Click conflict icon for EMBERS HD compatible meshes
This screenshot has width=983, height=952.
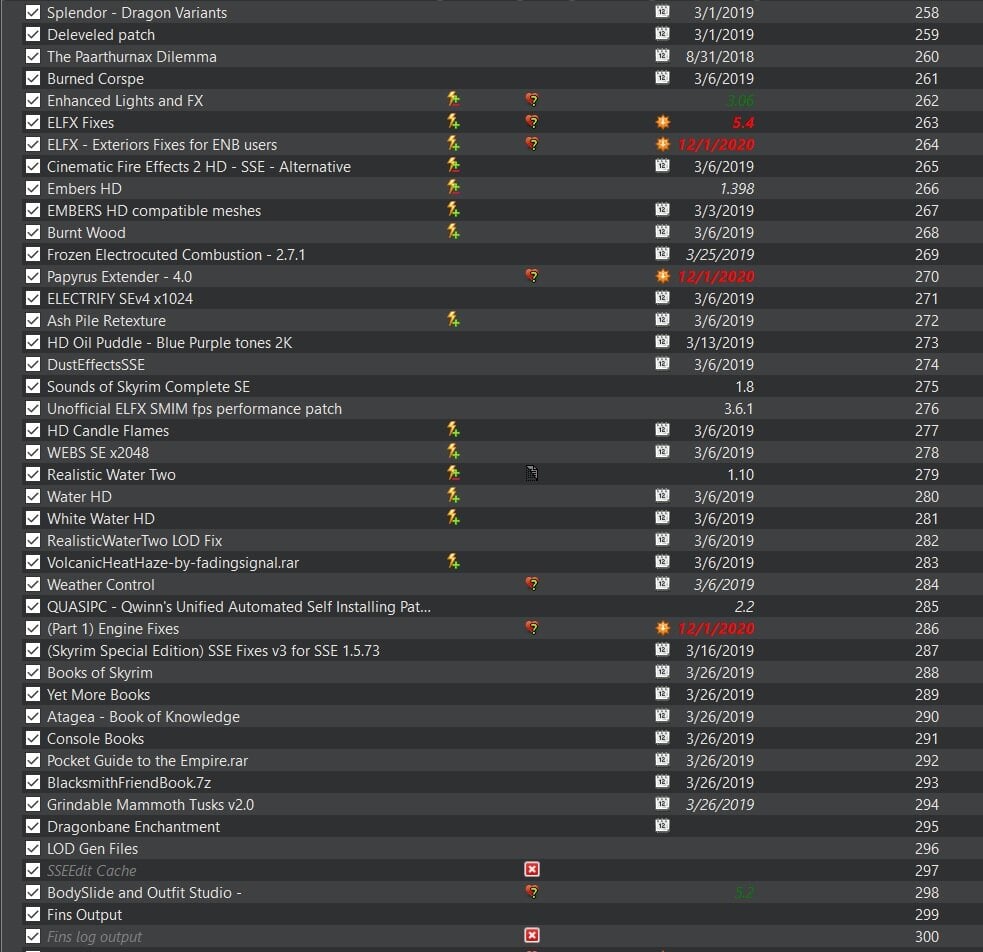tap(453, 209)
